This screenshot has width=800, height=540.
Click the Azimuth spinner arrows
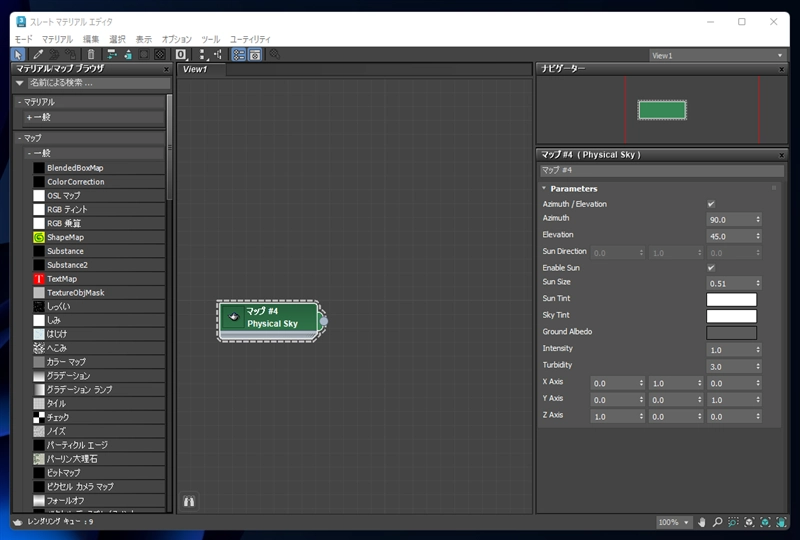pyautogui.click(x=758, y=219)
